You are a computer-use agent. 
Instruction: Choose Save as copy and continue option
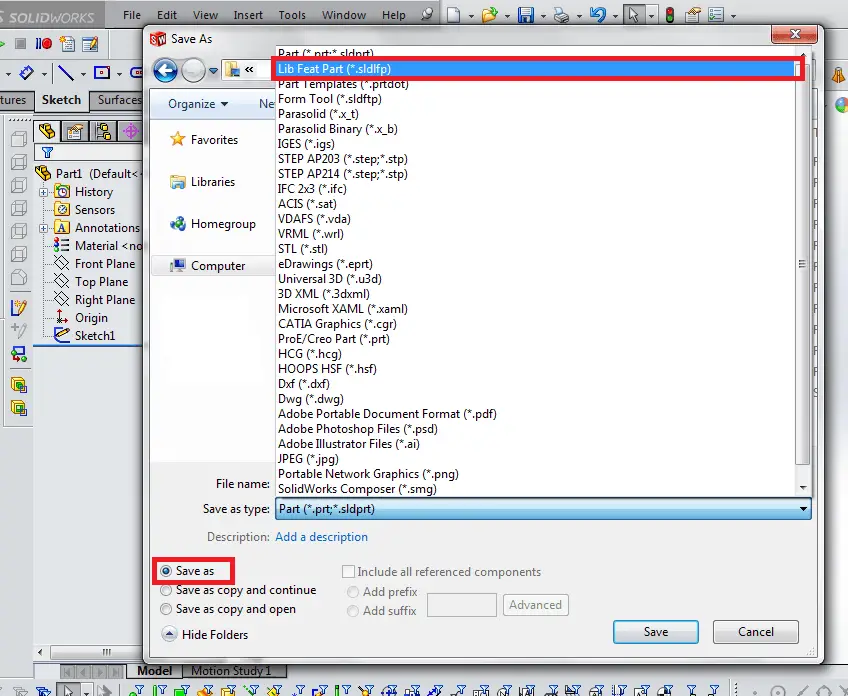pyautogui.click(x=168, y=590)
